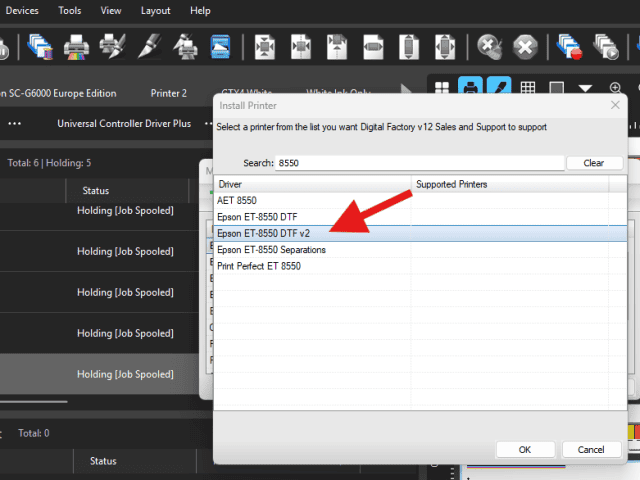
Task: Click the stacked print jobs toolbar icon
Action: (x=41, y=46)
